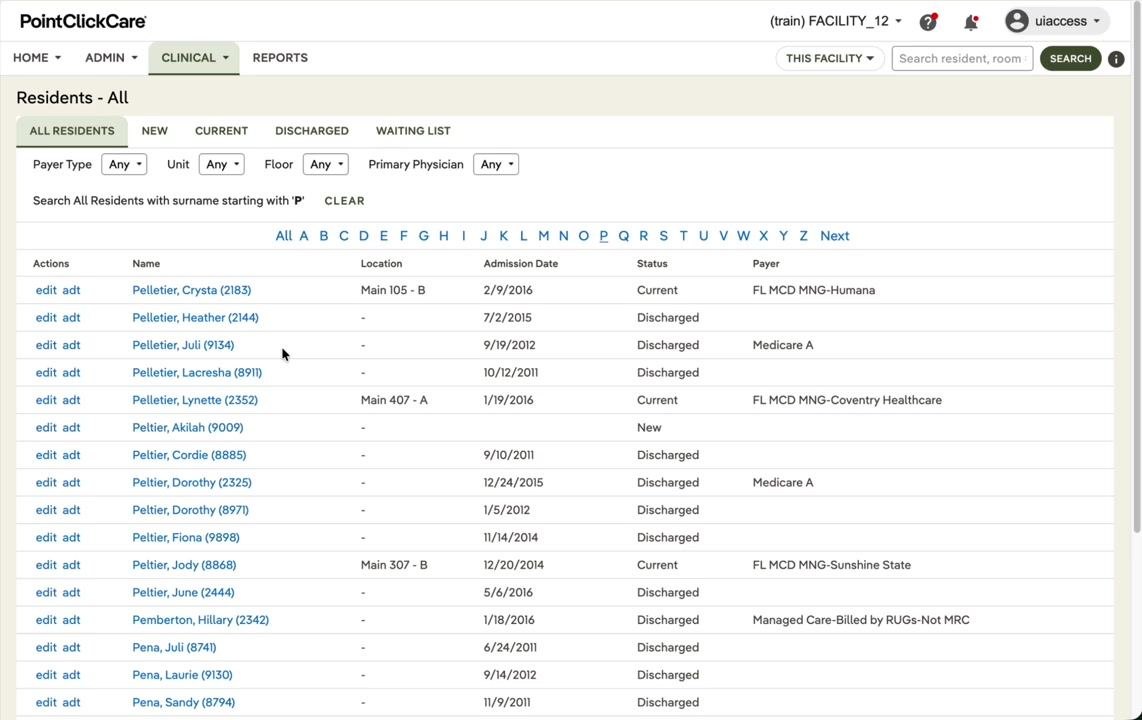Screen dimensions: 1142x720
Task: Open resident Pelletier, Lacresha (8911)
Action: pos(197,373)
